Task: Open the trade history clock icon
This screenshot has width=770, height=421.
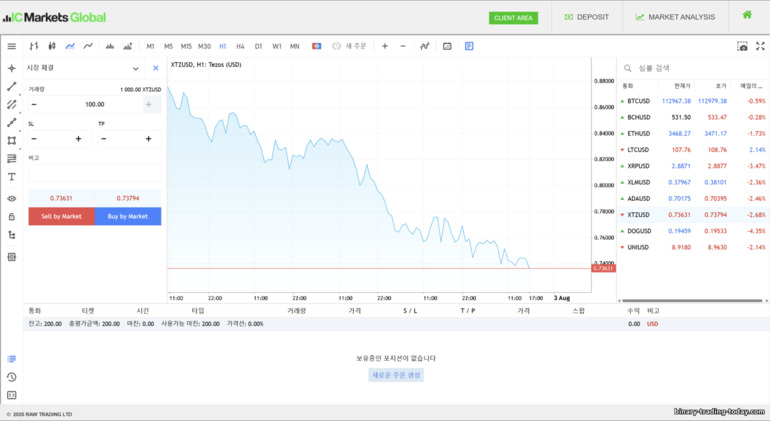Action: tap(12, 377)
